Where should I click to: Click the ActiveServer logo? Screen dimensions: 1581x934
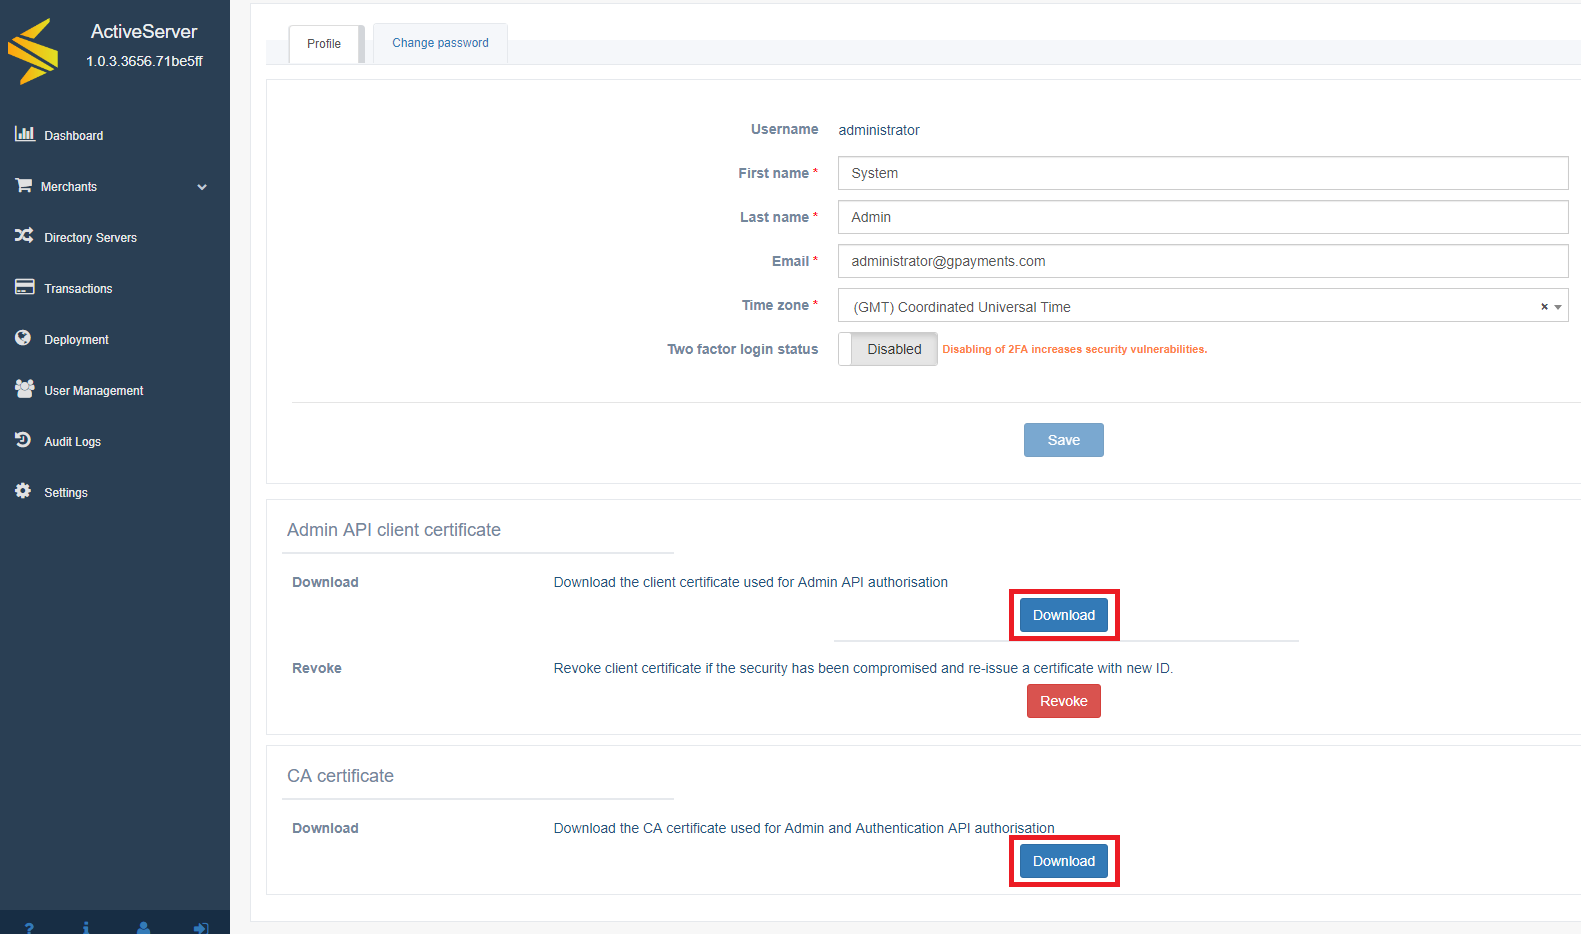coord(34,51)
